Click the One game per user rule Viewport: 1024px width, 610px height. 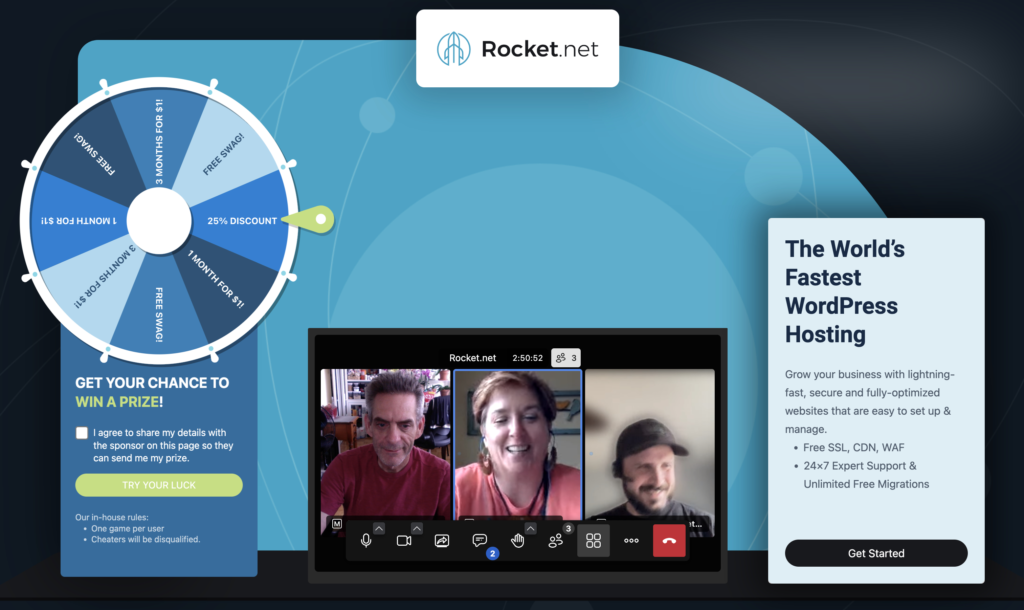point(128,528)
